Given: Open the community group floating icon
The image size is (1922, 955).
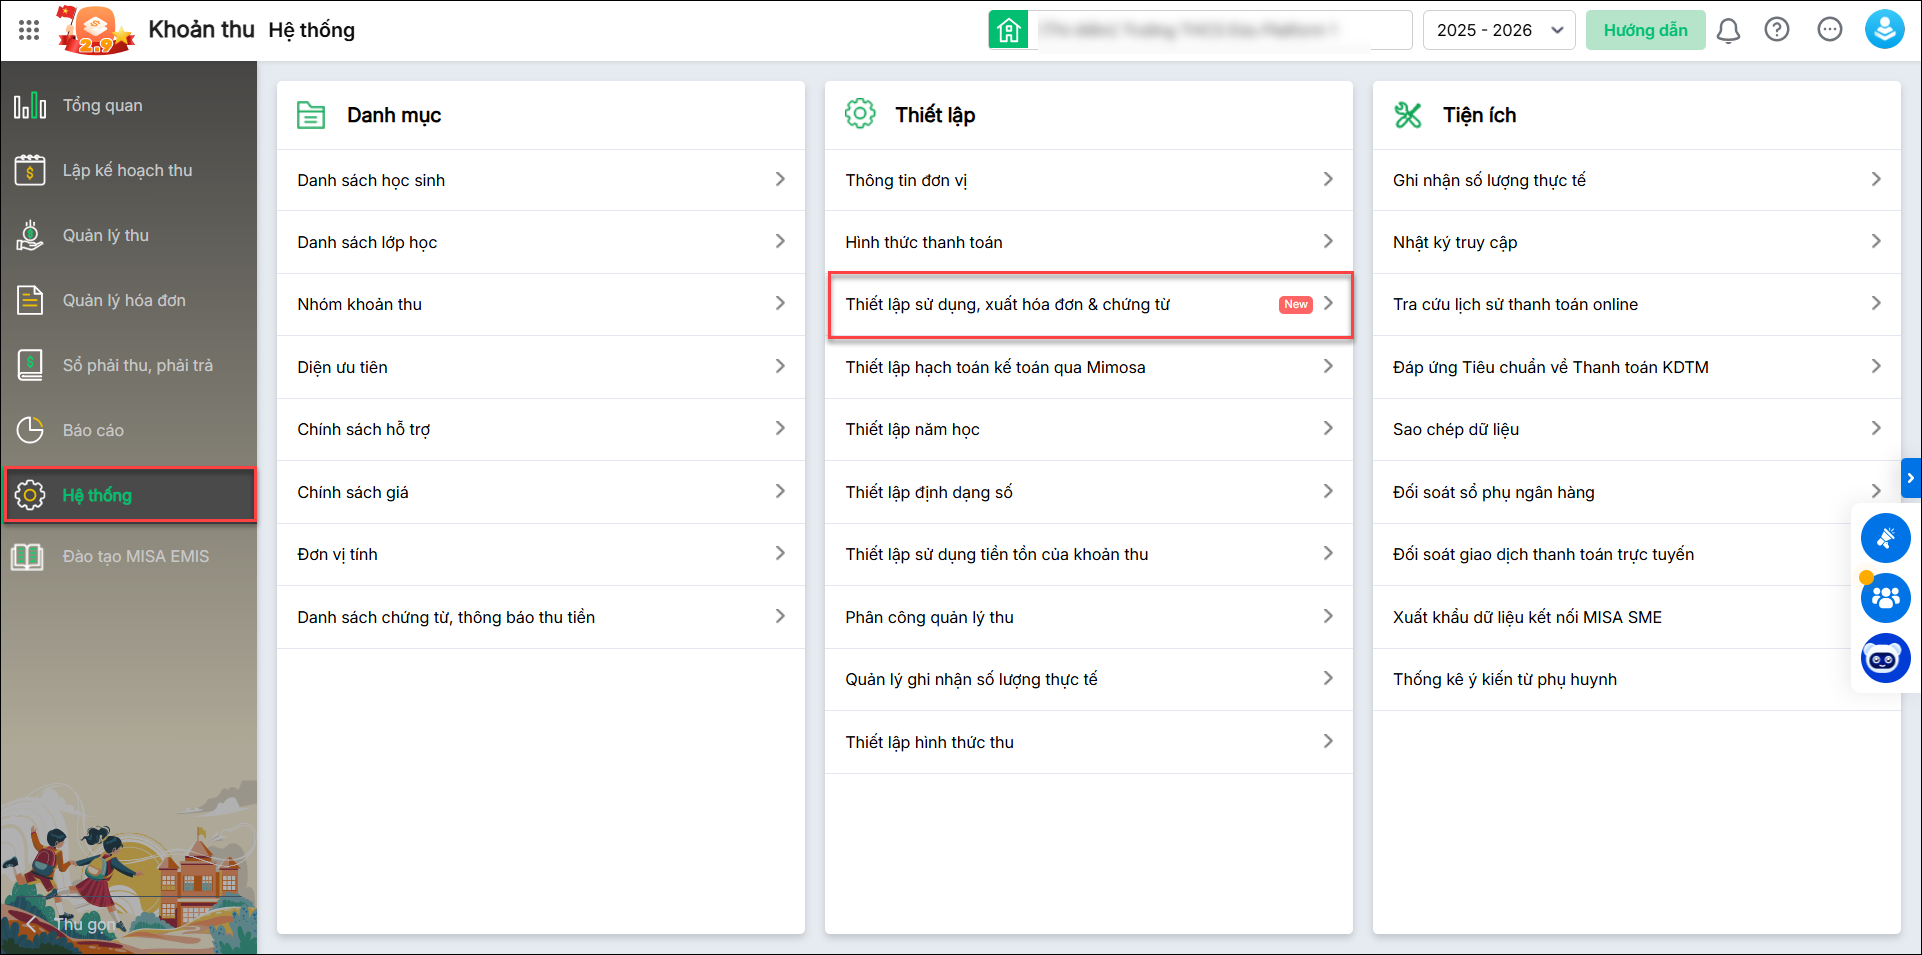Looking at the screenshot, I should 1885,598.
